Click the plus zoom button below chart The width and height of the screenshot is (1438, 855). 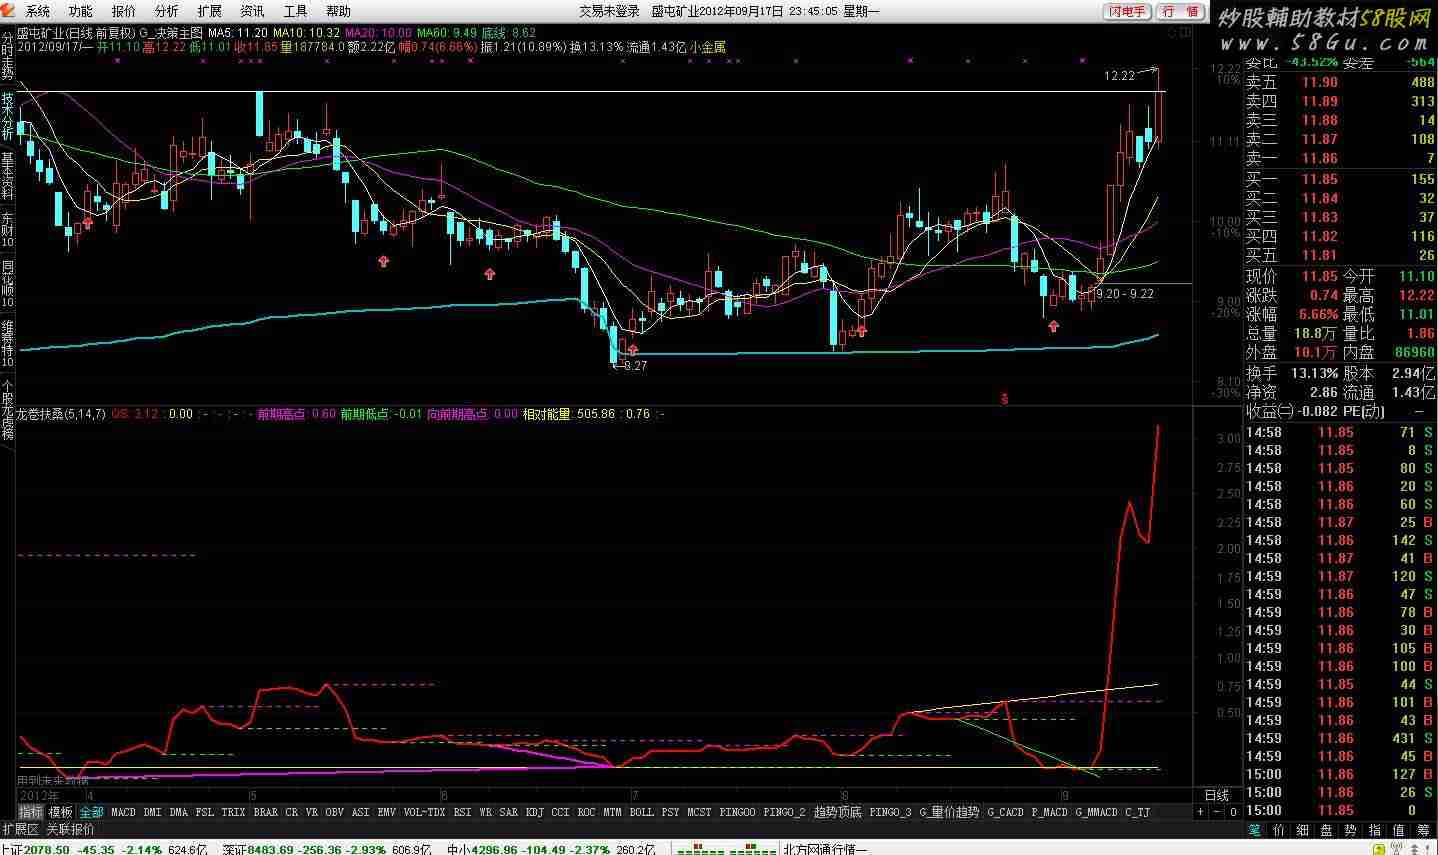coord(1201,812)
